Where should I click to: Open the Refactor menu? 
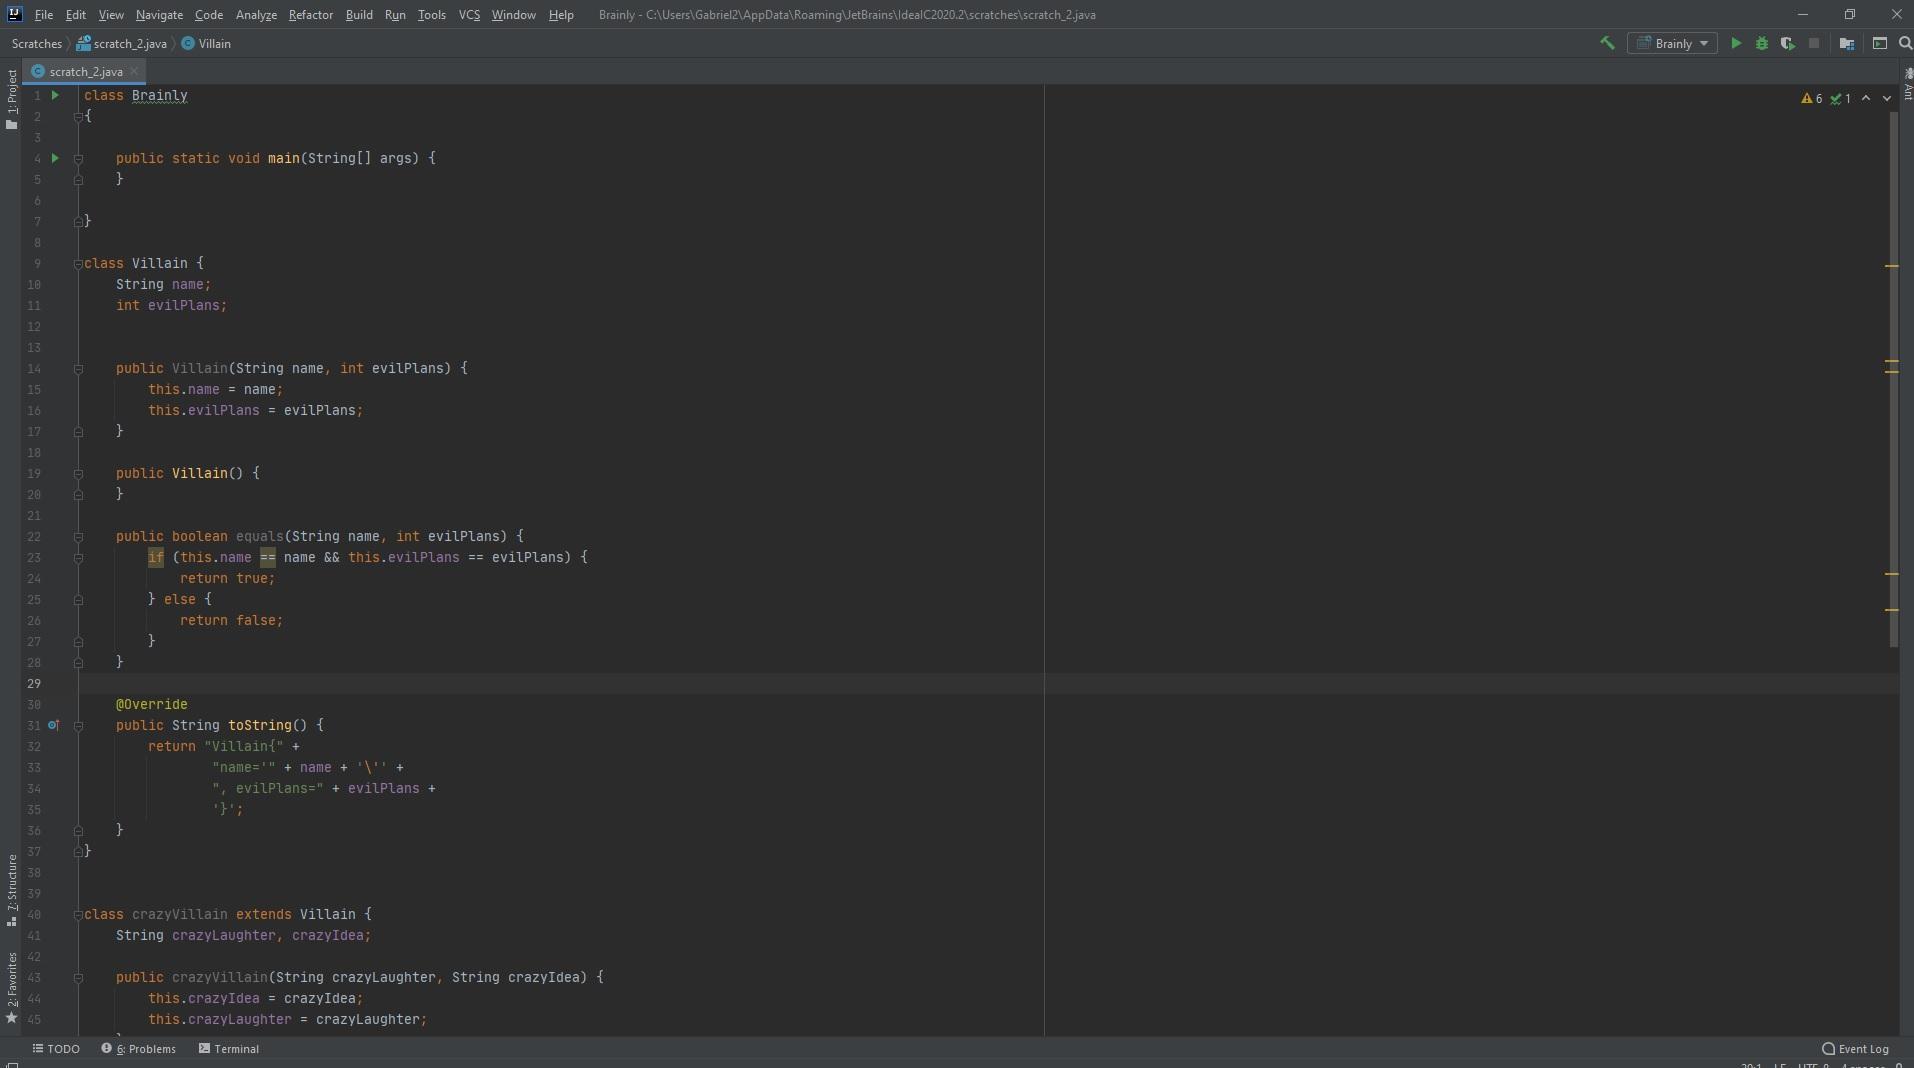coord(310,15)
